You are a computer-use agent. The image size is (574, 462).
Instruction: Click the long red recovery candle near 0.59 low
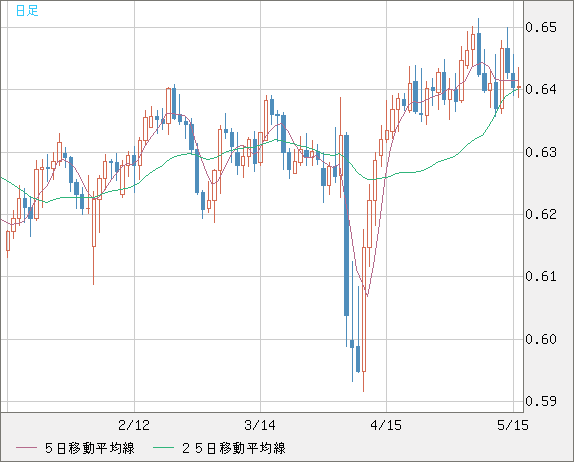click(364, 309)
